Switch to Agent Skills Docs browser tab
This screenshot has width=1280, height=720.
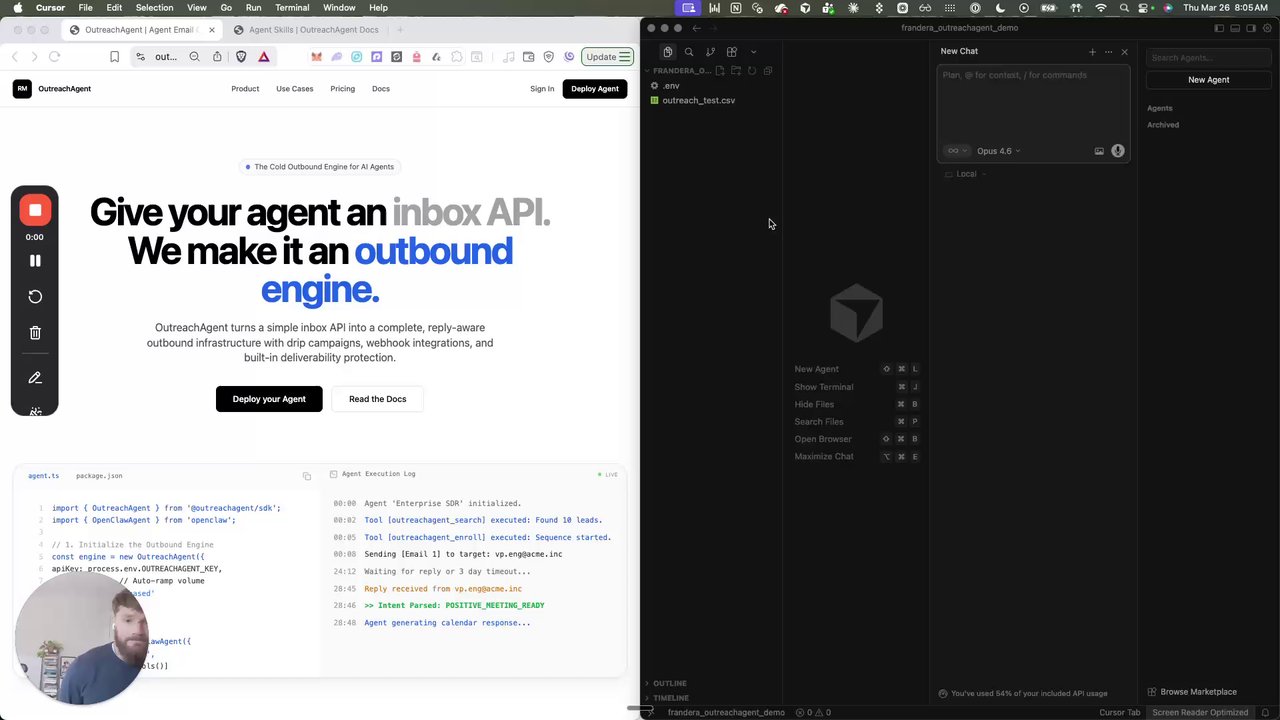(x=306, y=30)
